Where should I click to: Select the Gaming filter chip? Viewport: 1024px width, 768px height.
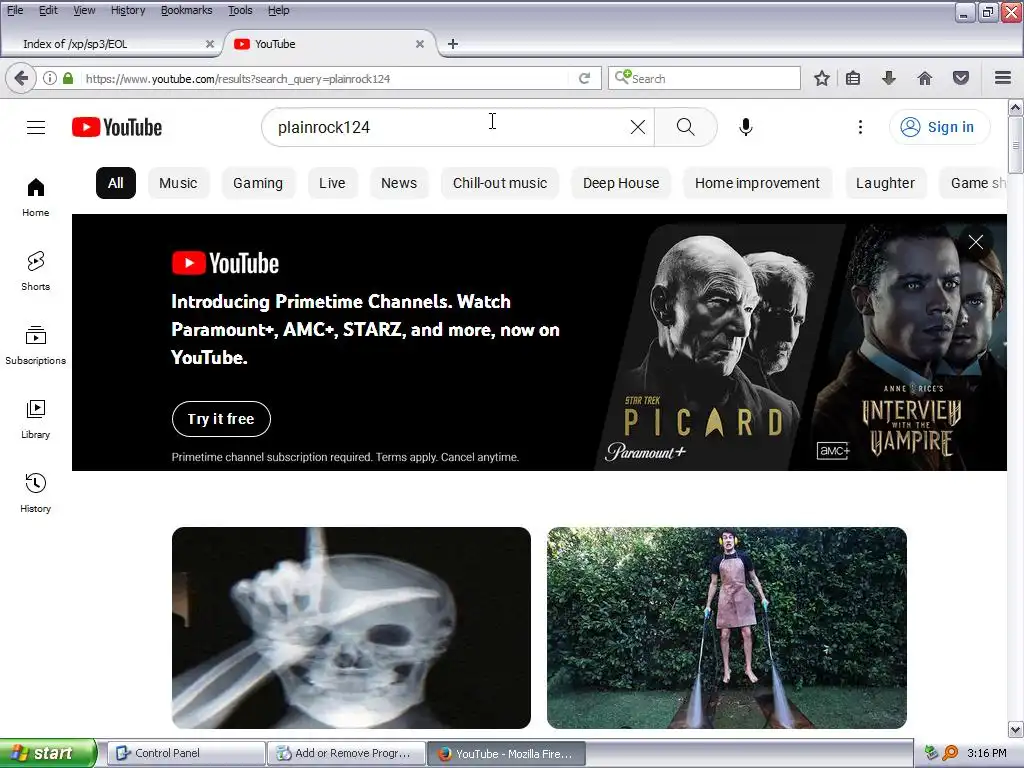258,184
